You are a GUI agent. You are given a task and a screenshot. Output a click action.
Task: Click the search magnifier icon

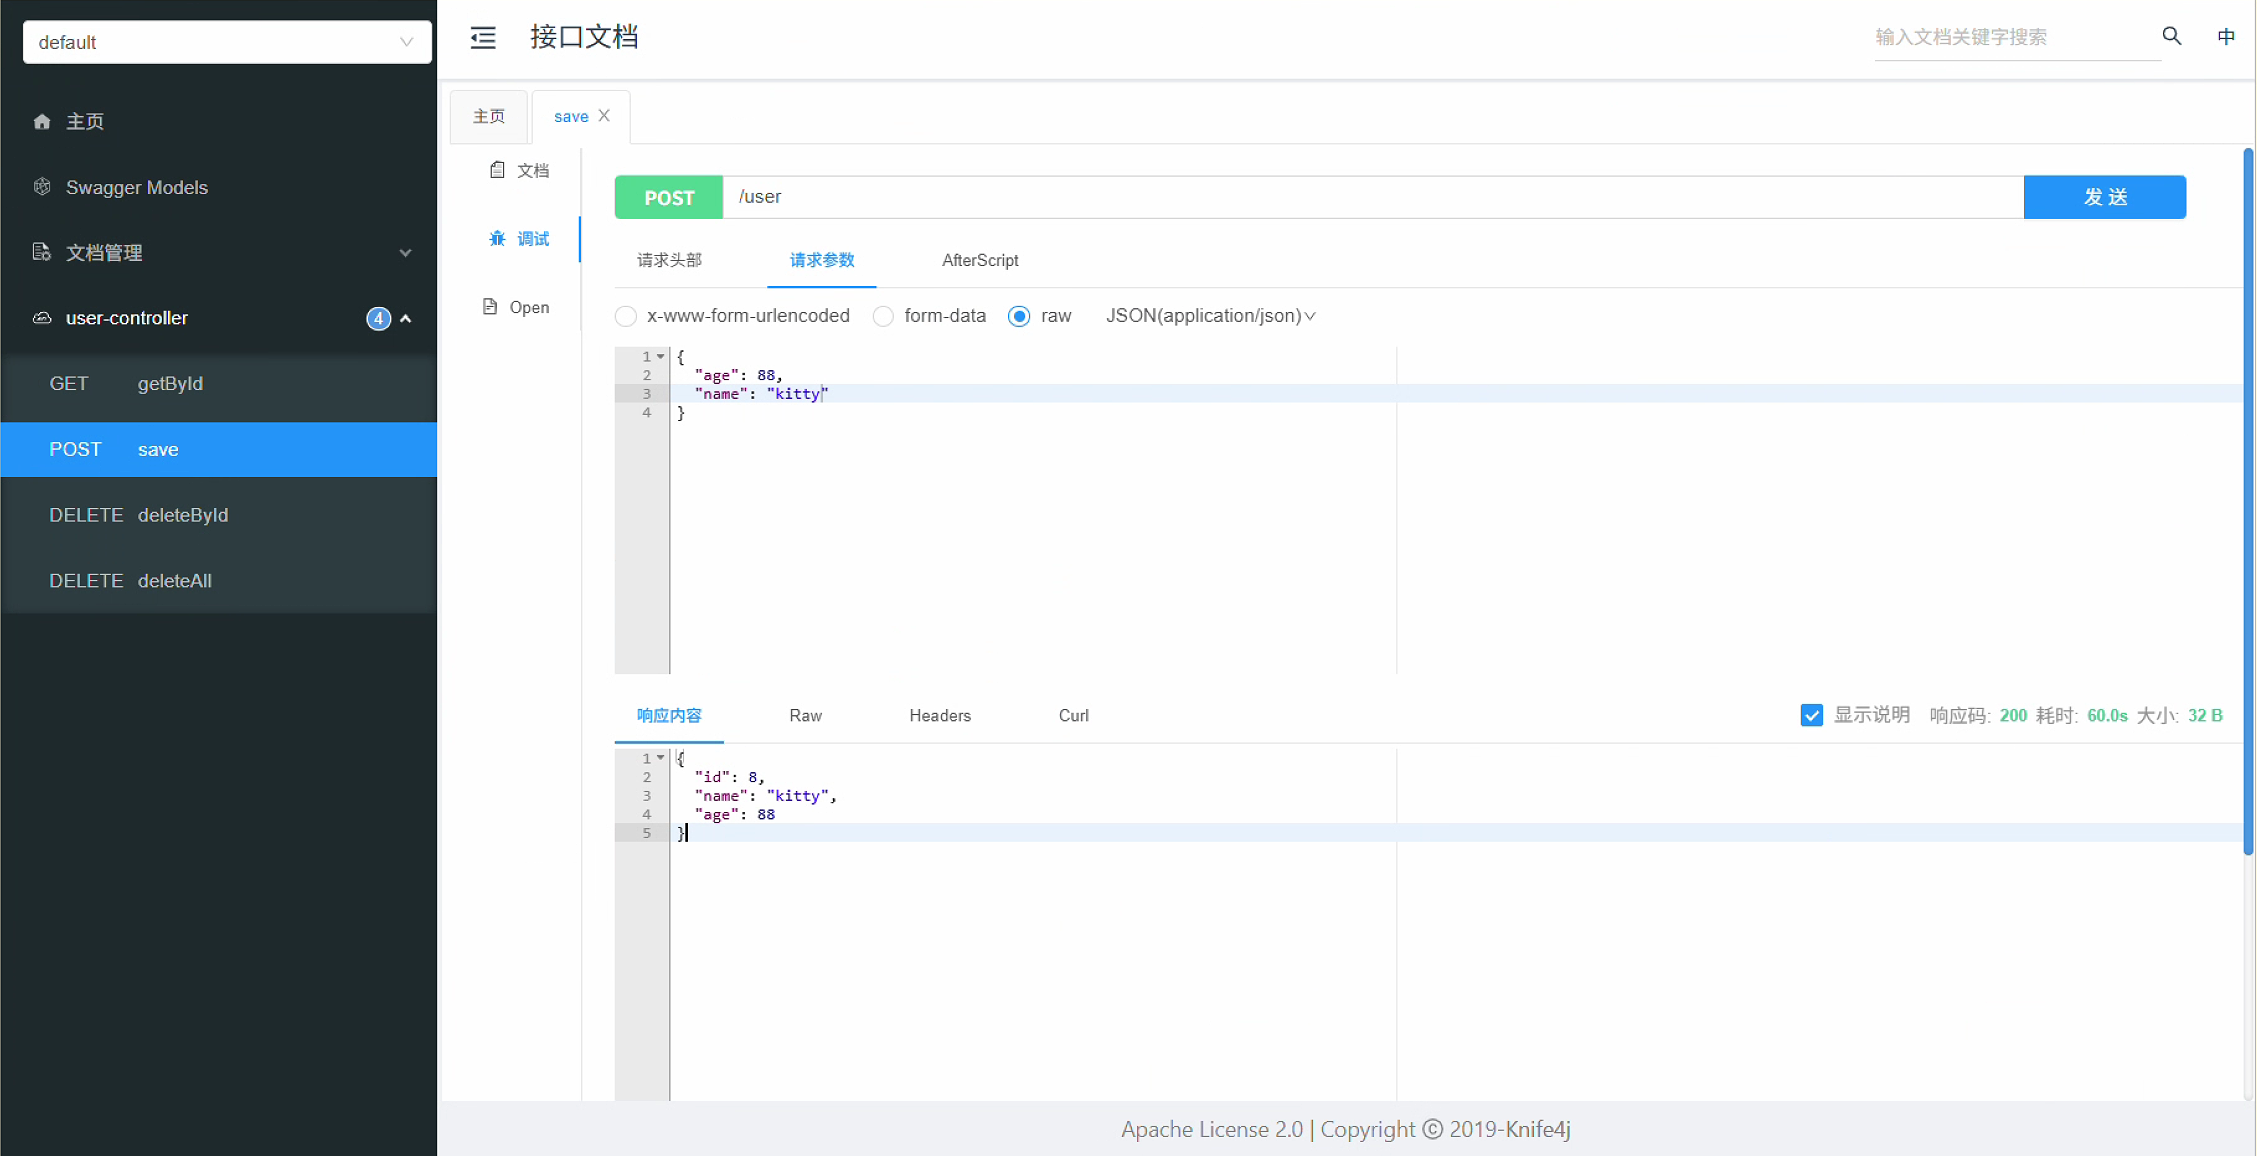point(2171,36)
